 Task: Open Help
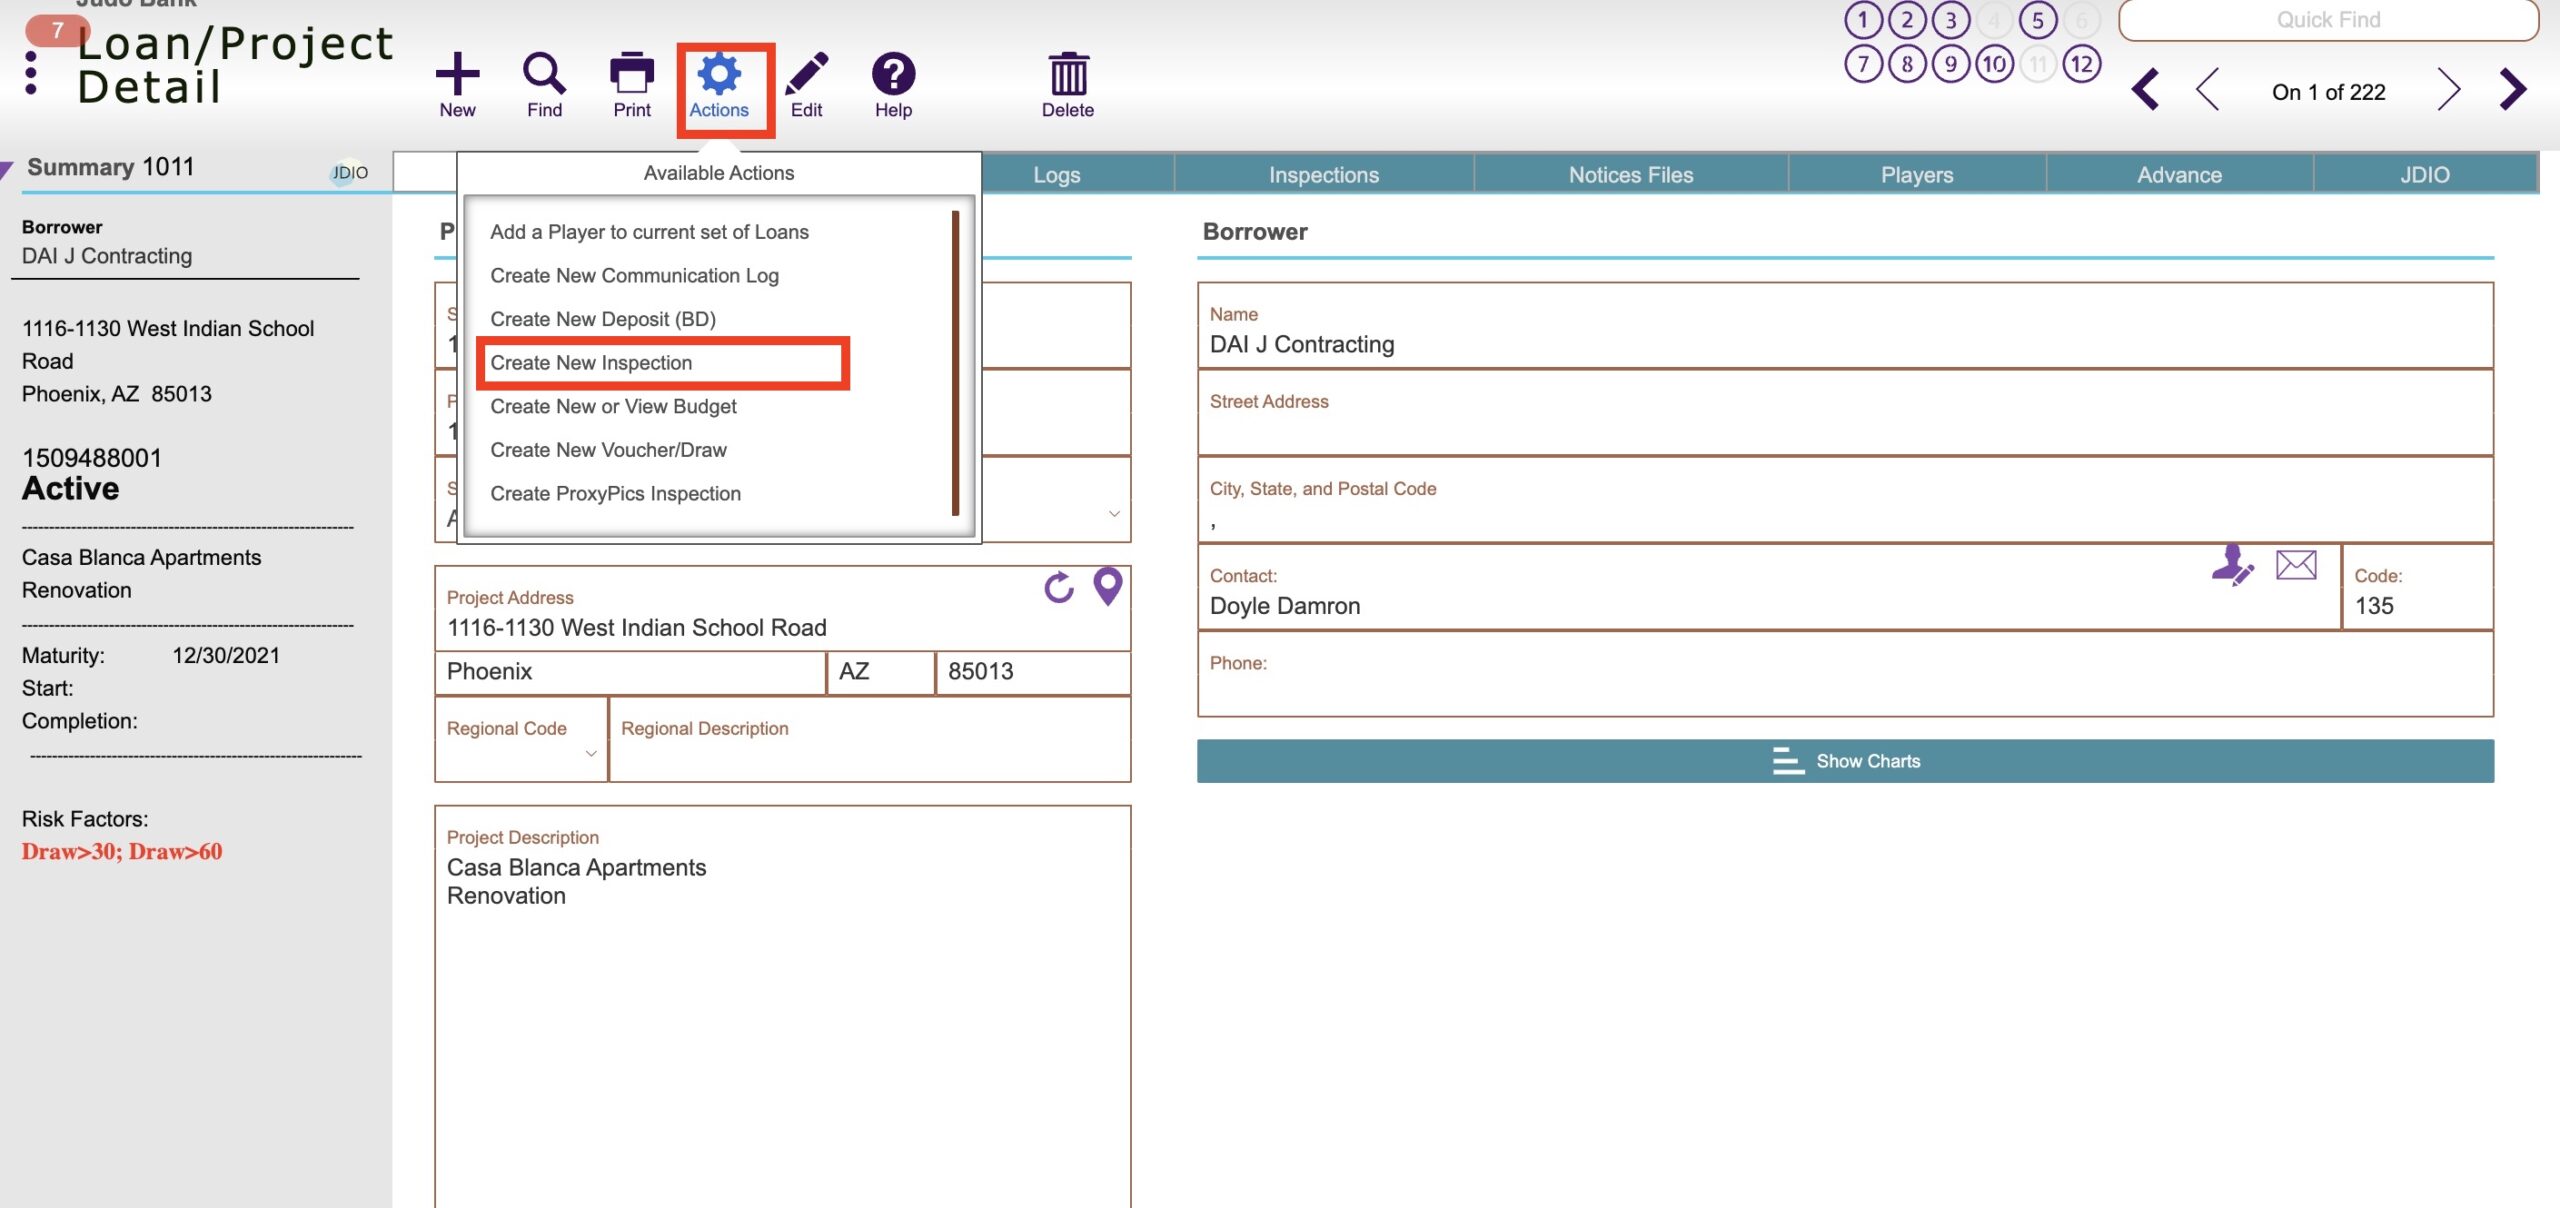[x=892, y=82]
